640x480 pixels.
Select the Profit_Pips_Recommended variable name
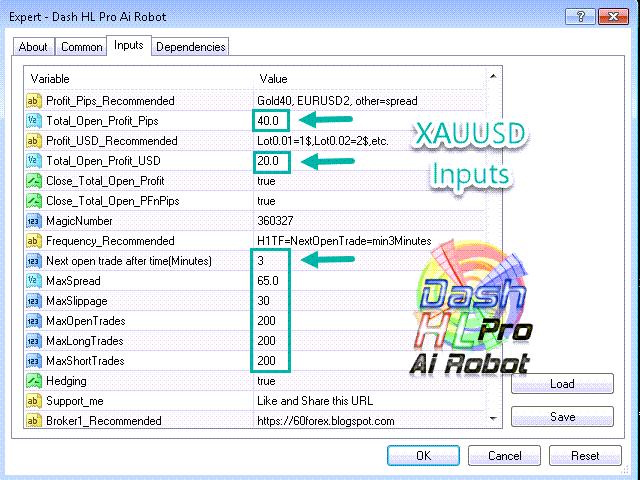[110, 101]
